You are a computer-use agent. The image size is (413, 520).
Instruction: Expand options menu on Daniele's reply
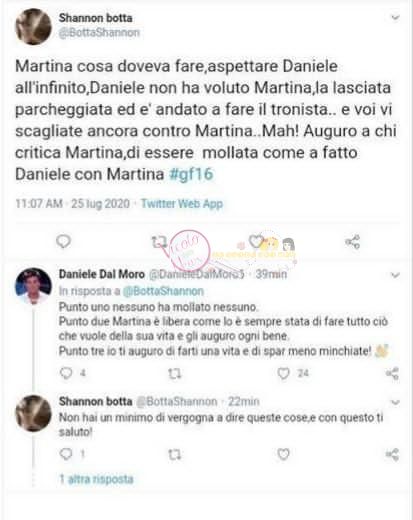(x=395, y=275)
